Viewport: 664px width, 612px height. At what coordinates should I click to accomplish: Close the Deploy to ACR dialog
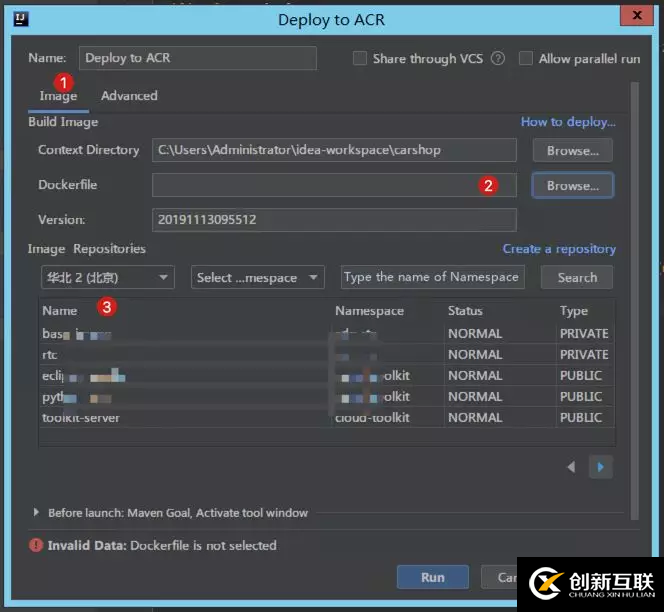[636, 16]
